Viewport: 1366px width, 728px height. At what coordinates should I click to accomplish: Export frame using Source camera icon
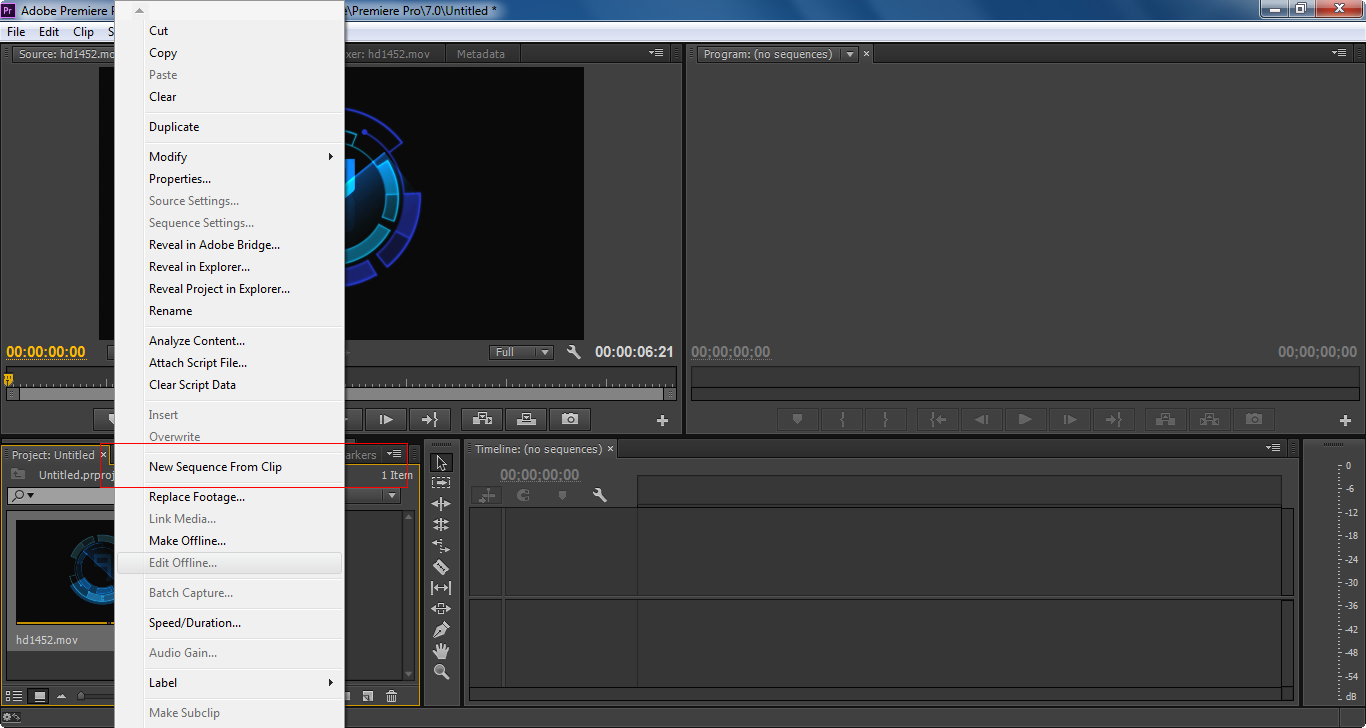point(570,419)
